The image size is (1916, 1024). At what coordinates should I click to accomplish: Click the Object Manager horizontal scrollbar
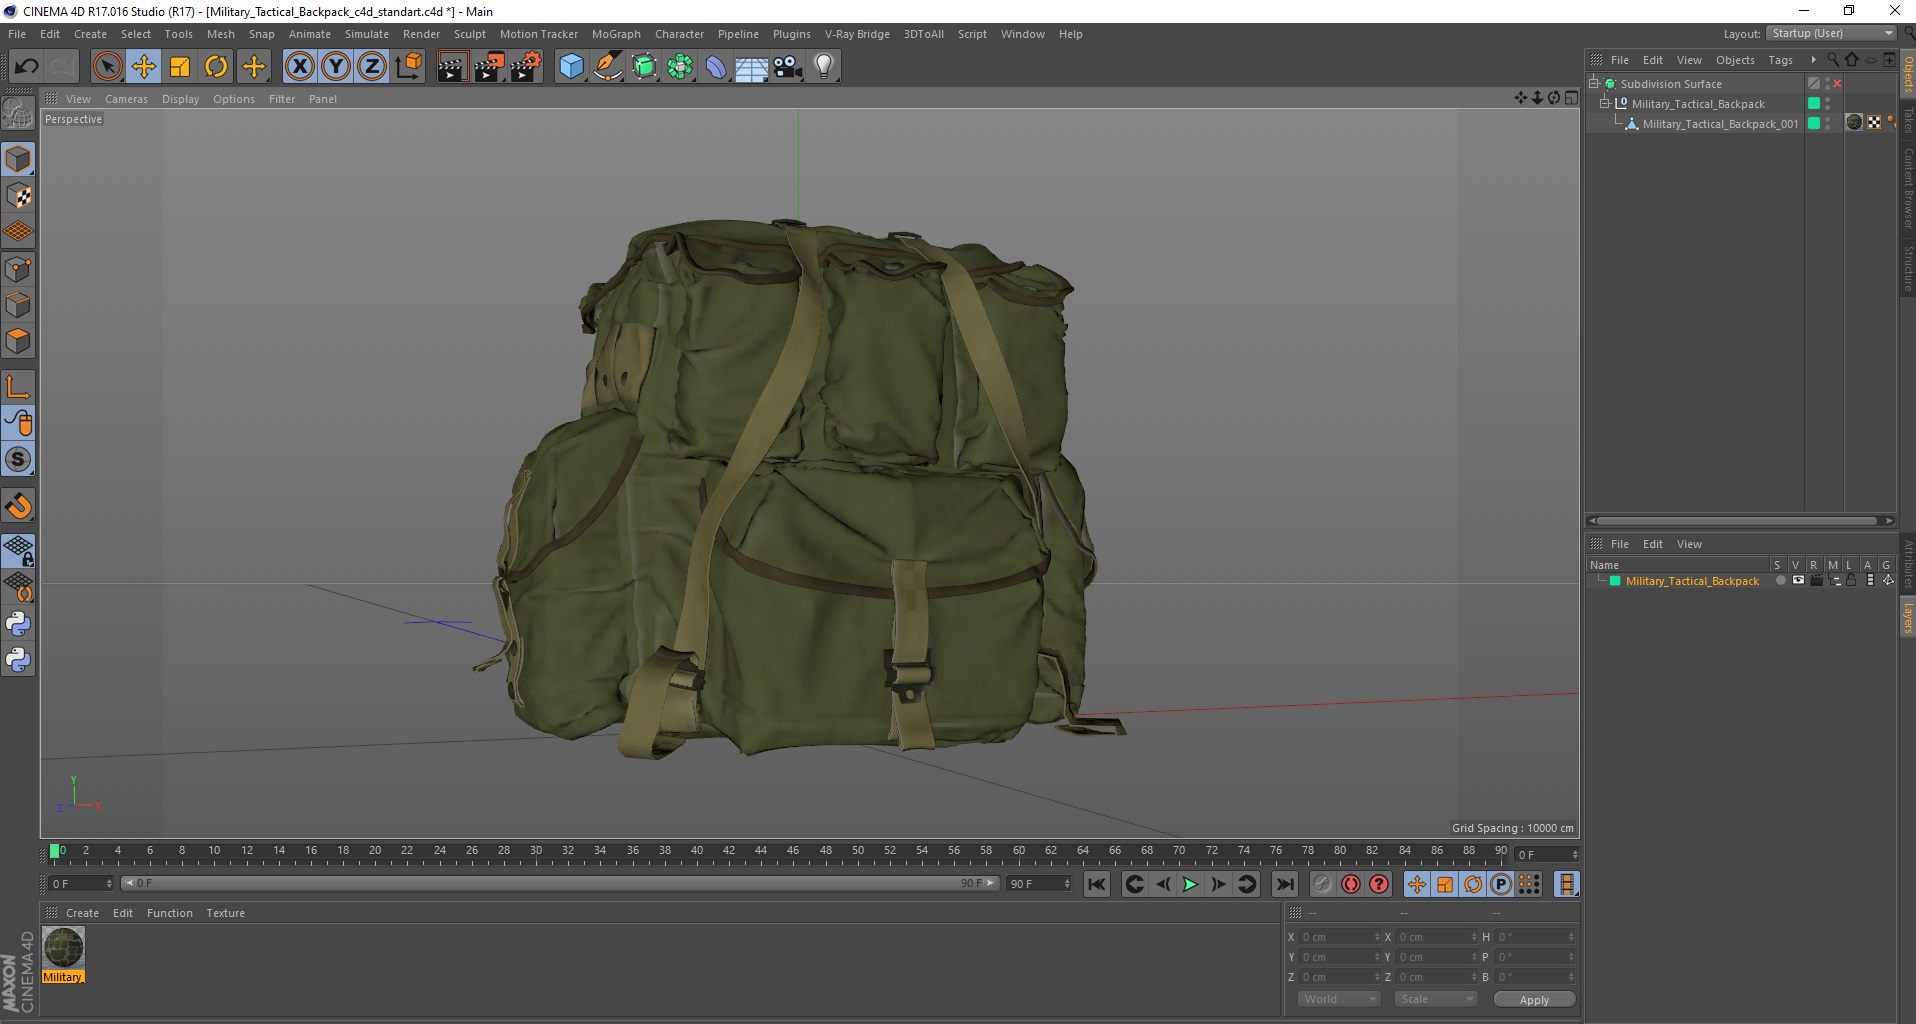(x=1740, y=520)
